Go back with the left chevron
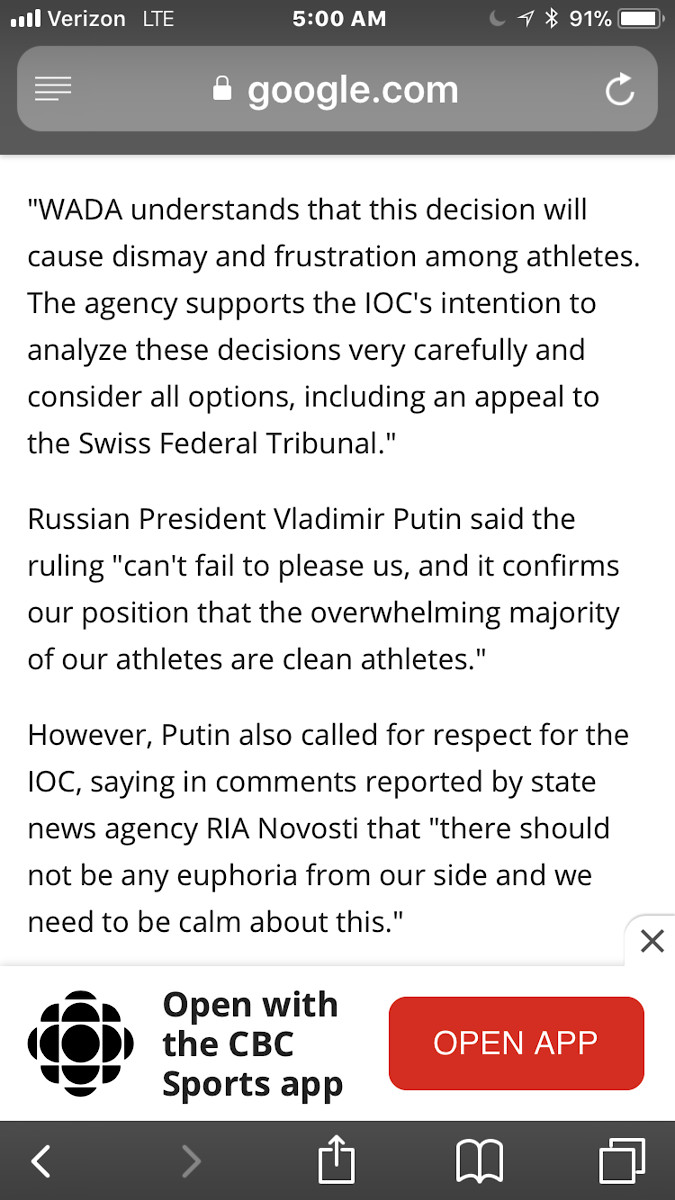Image resolution: width=675 pixels, height=1200 pixels. click(40, 1161)
